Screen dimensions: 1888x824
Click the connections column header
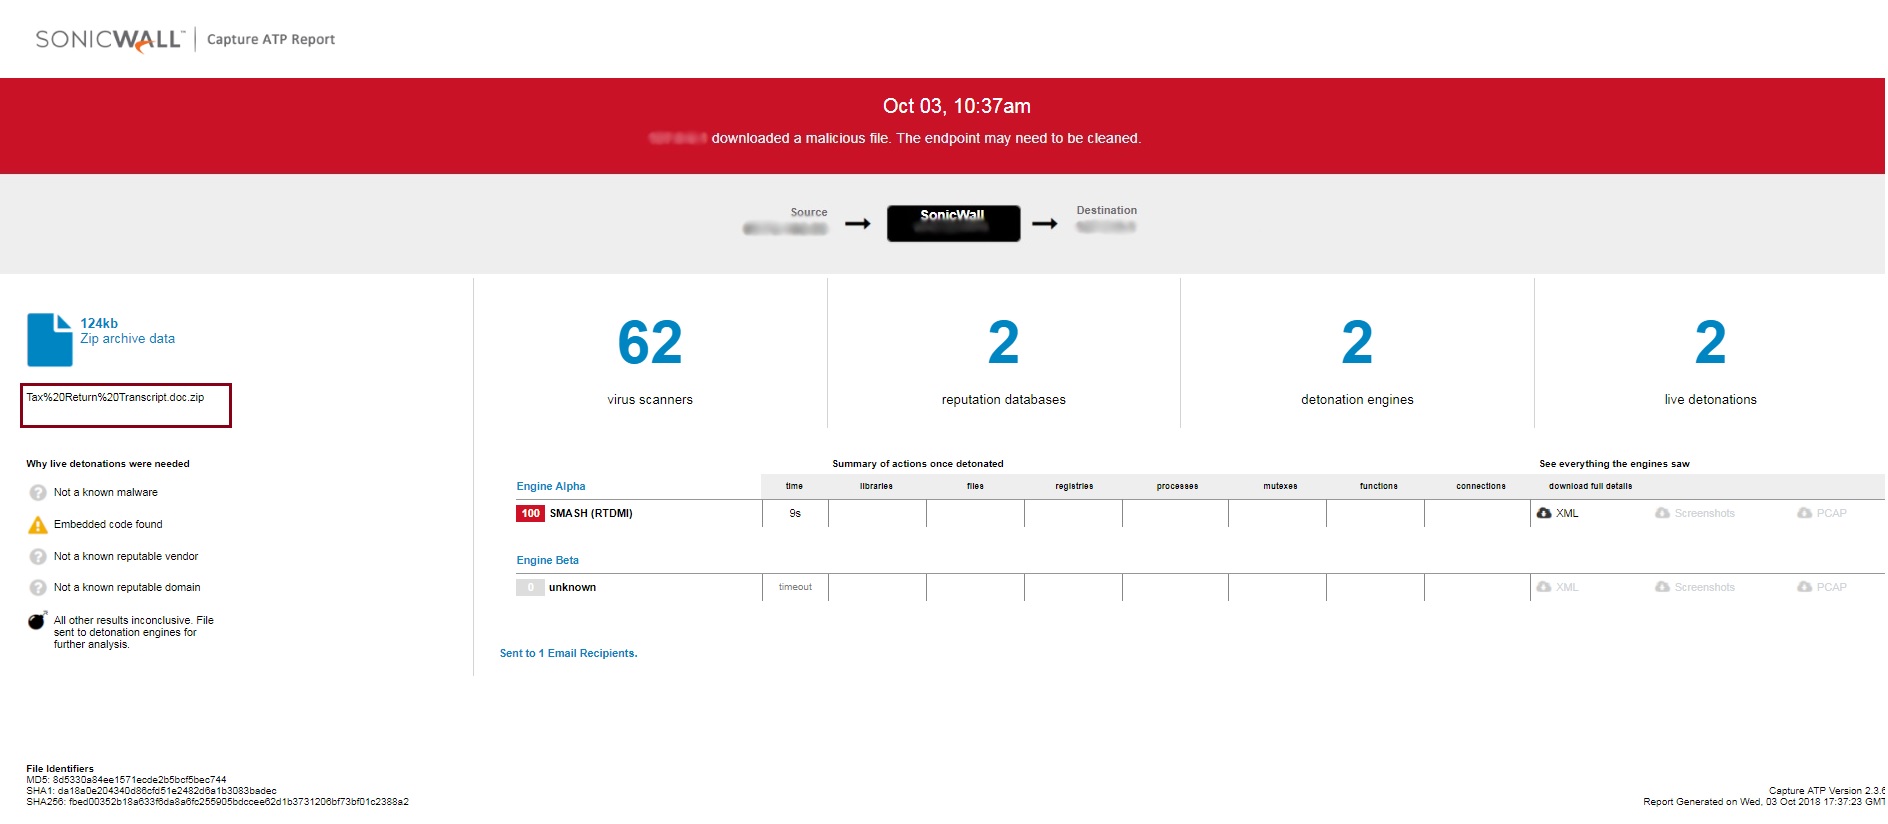tap(1480, 487)
